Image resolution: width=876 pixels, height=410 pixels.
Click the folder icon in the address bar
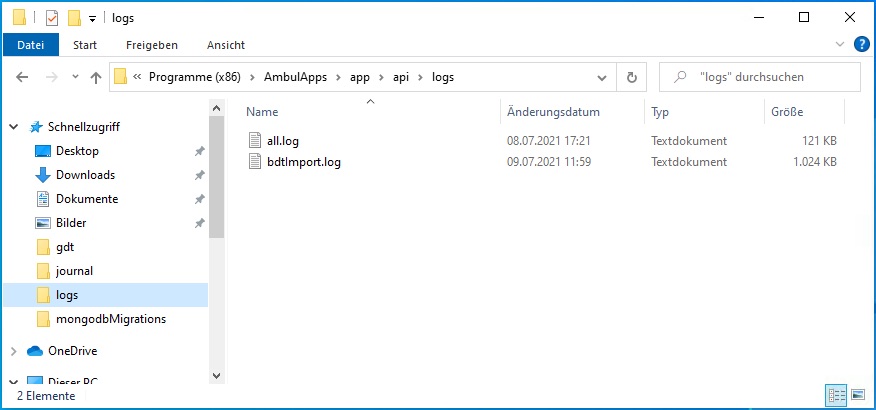(120, 77)
